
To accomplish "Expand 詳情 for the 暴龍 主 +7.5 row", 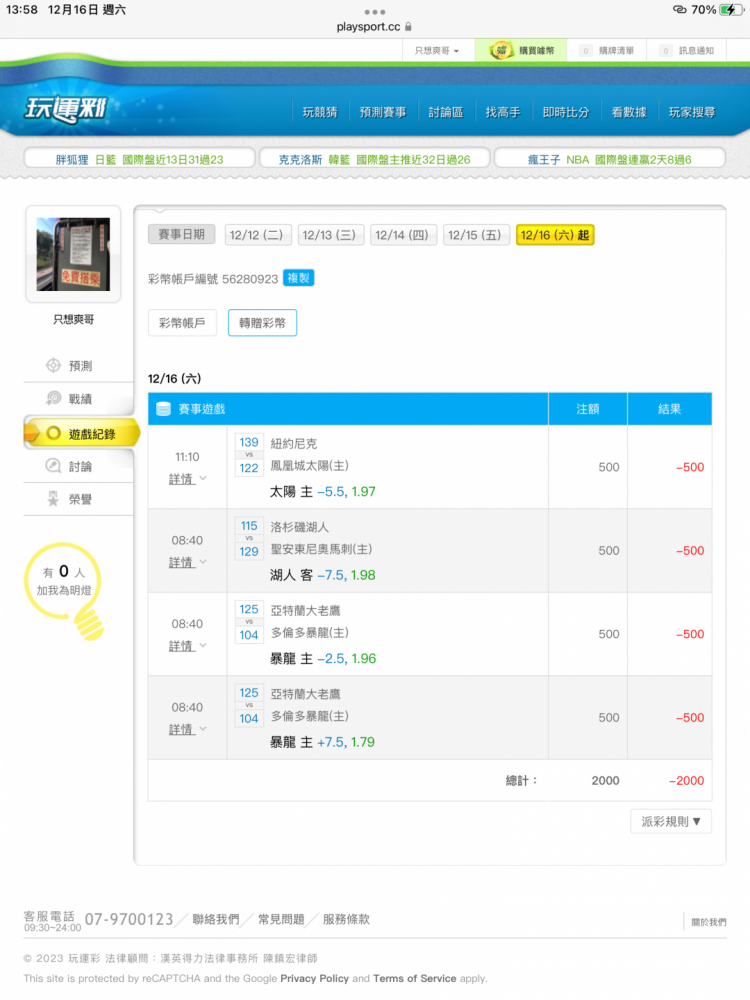I will tap(187, 730).
